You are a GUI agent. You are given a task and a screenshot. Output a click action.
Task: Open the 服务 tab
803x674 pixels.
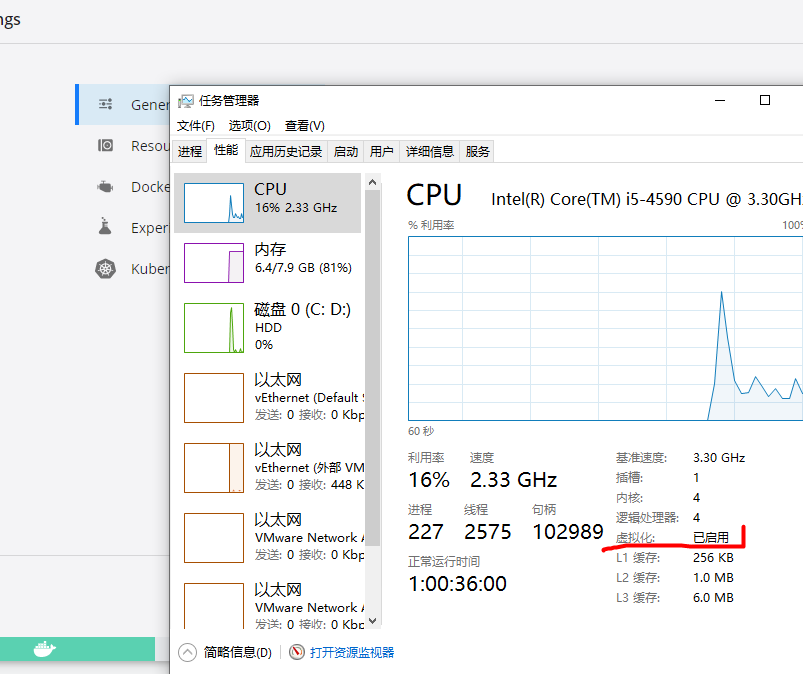point(477,150)
